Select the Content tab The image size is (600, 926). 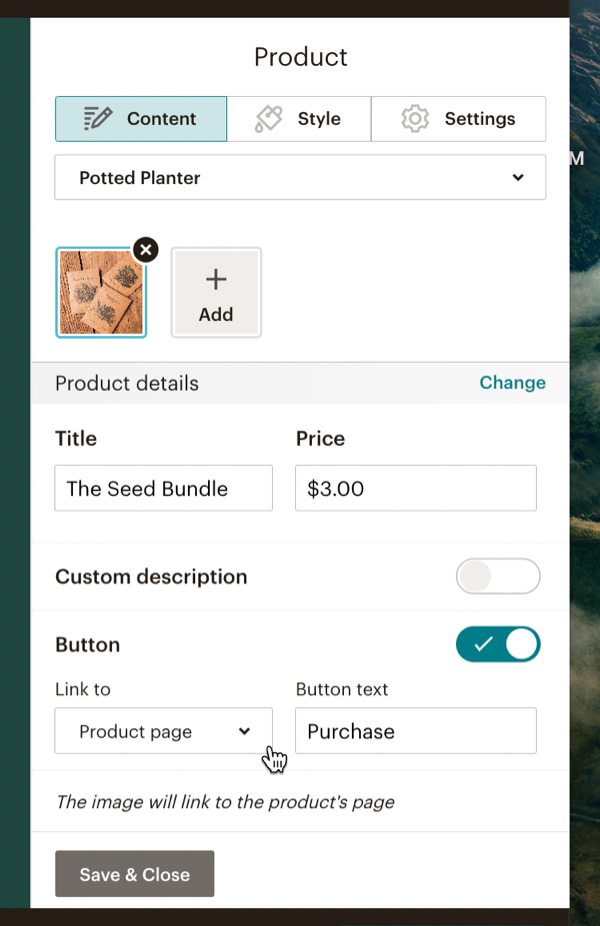pos(141,119)
